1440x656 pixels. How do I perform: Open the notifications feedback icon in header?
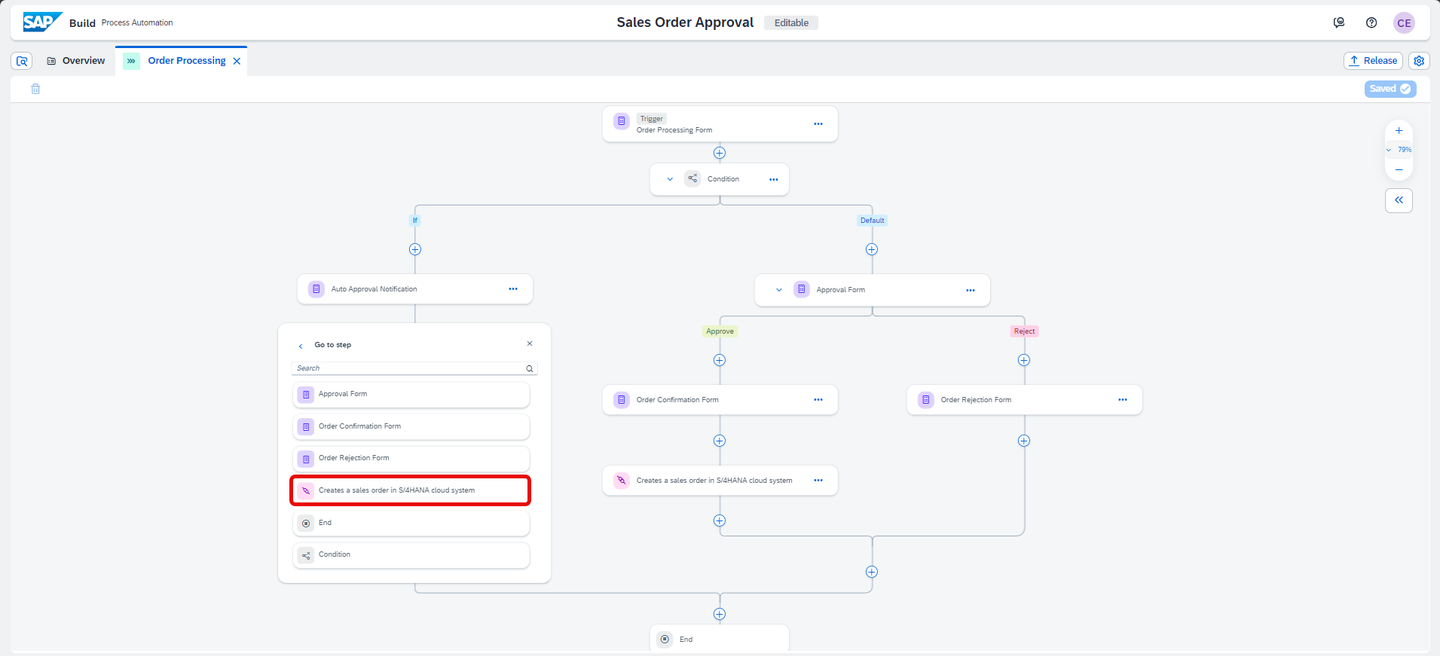pyautogui.click(x=1339, y=22)
